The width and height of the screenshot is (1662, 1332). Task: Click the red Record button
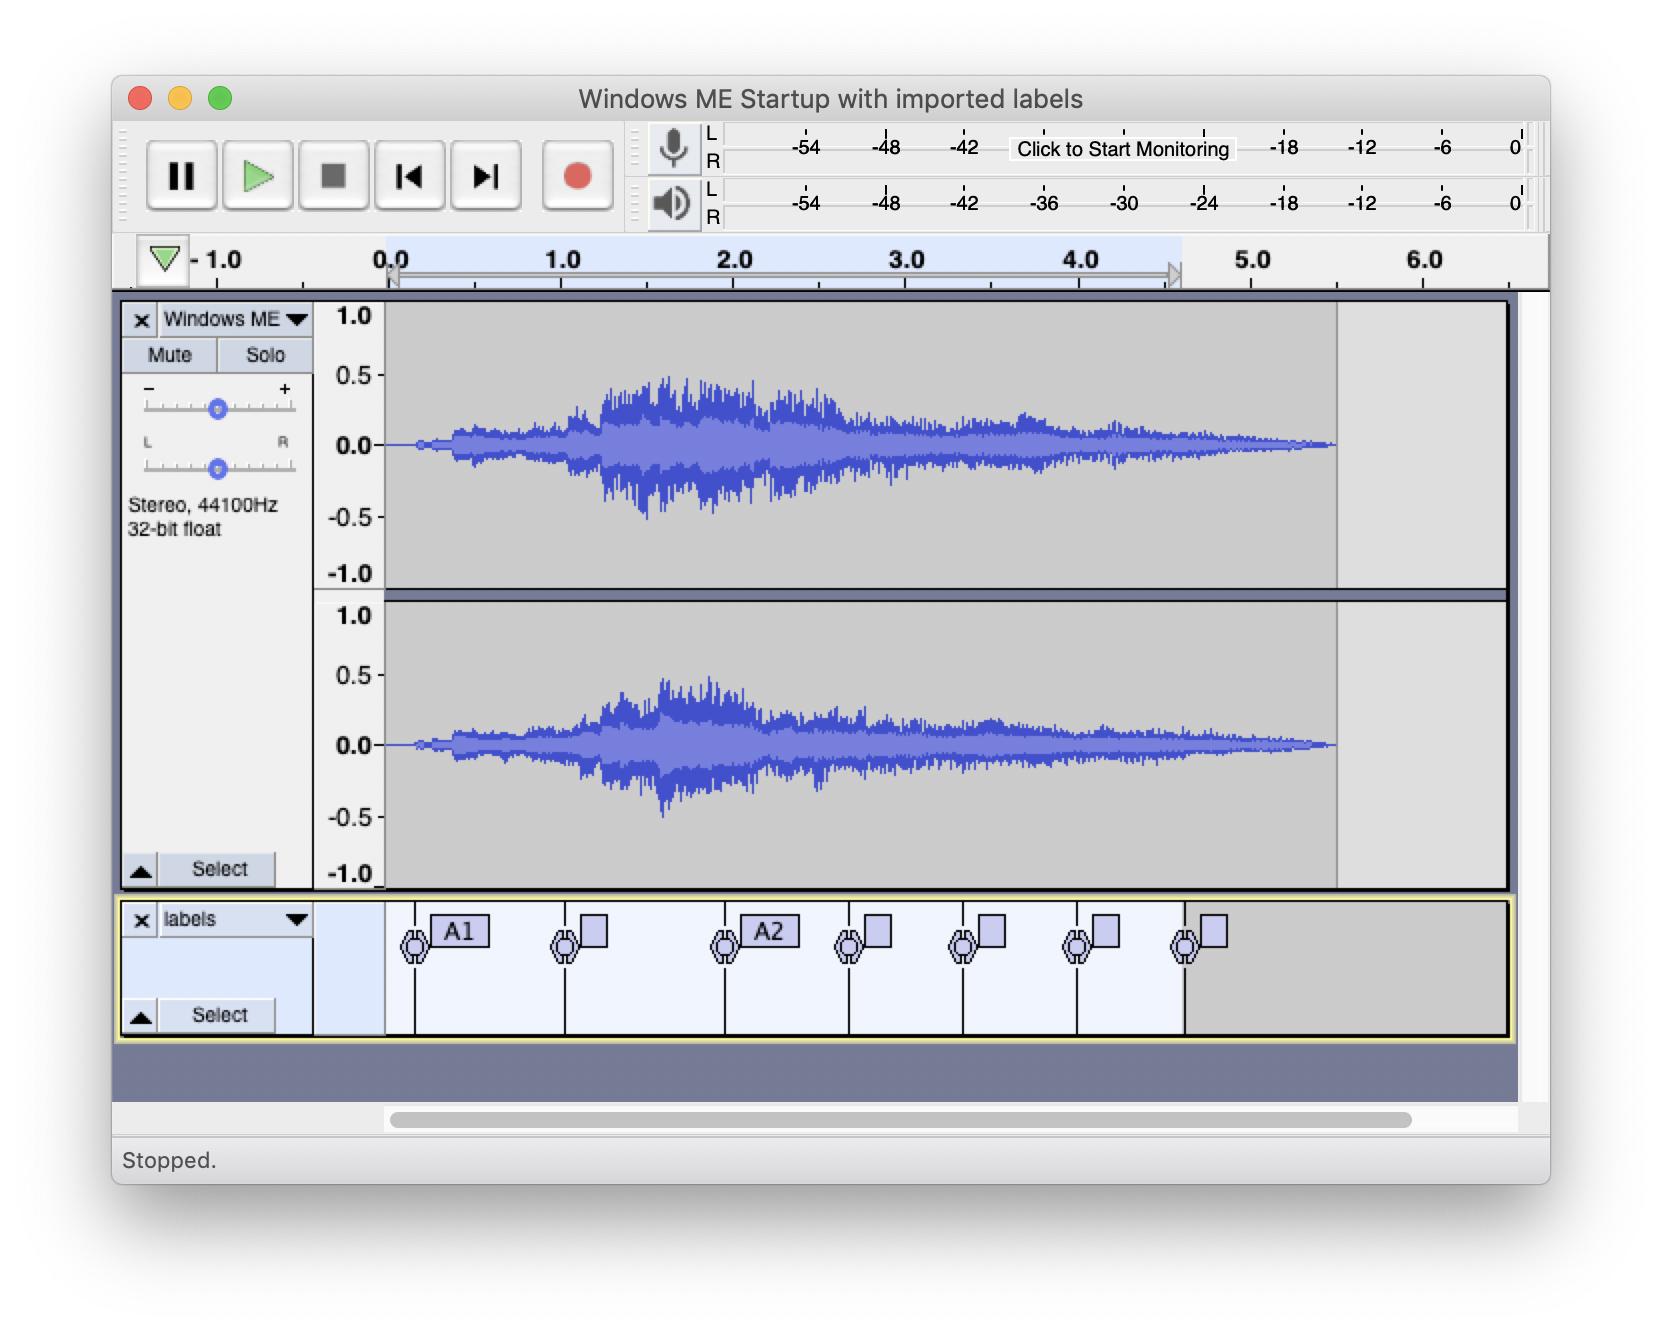[577, 176]
